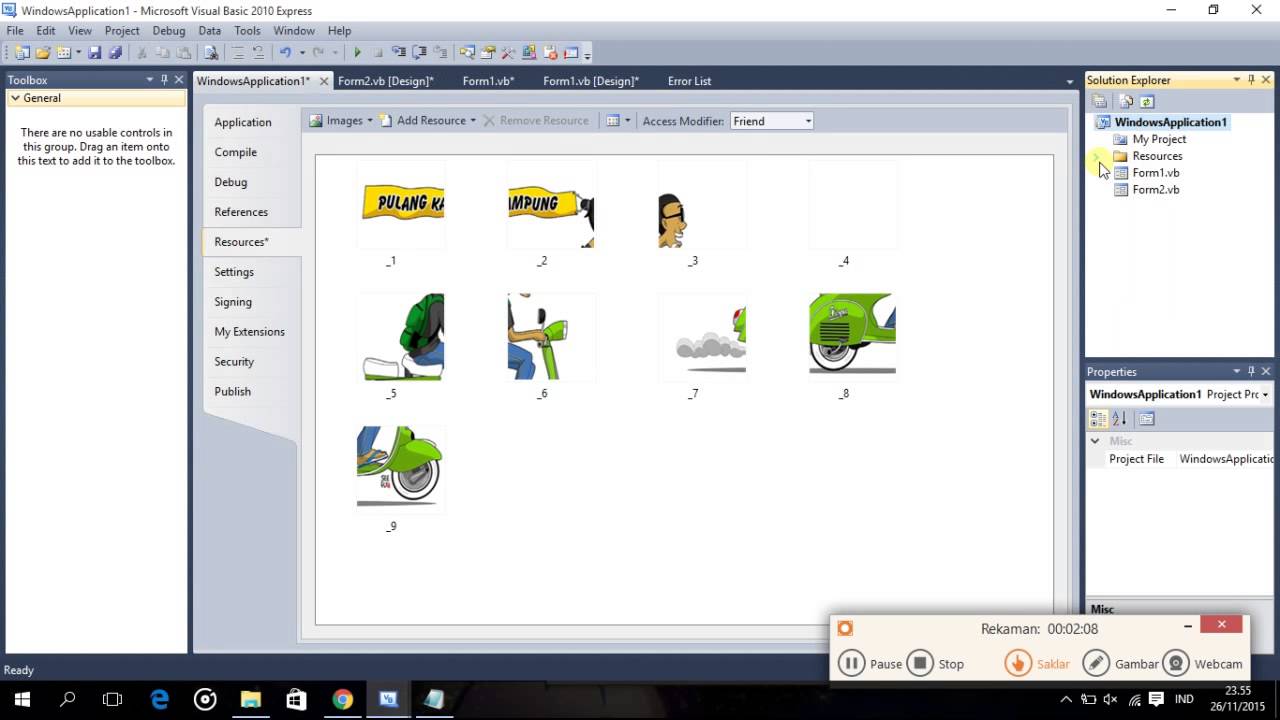Select the Application settings page
This screenshot has width=1280, height=720.
point(243,122)
